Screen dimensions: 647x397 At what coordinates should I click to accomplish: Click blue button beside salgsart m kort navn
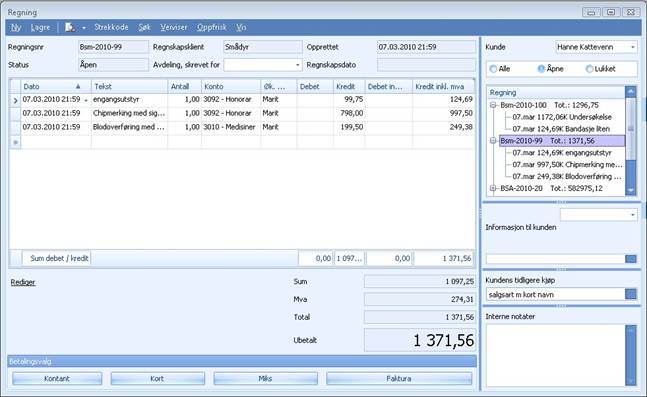click(x=630, y=294)
